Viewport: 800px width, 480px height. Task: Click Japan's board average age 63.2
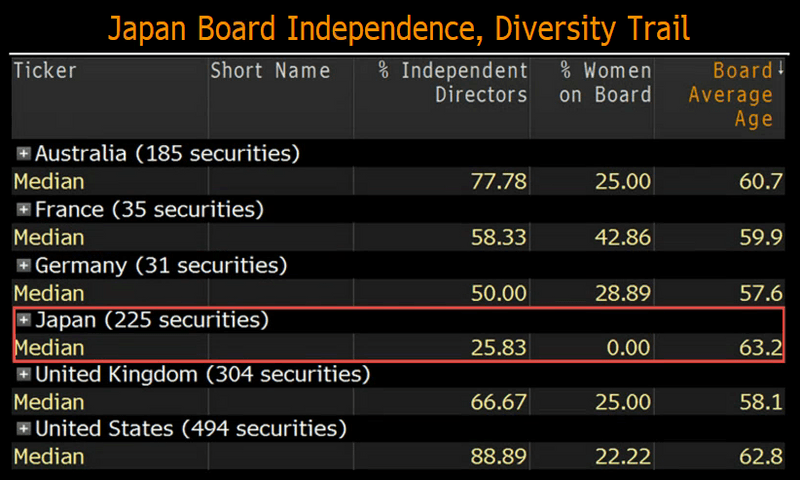[x=755, y=348]
